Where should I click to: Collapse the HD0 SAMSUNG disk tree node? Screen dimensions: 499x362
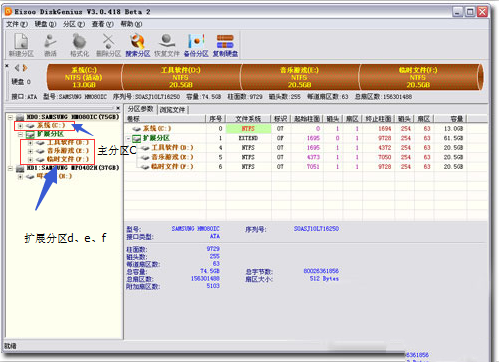click(x=11, y=117)
